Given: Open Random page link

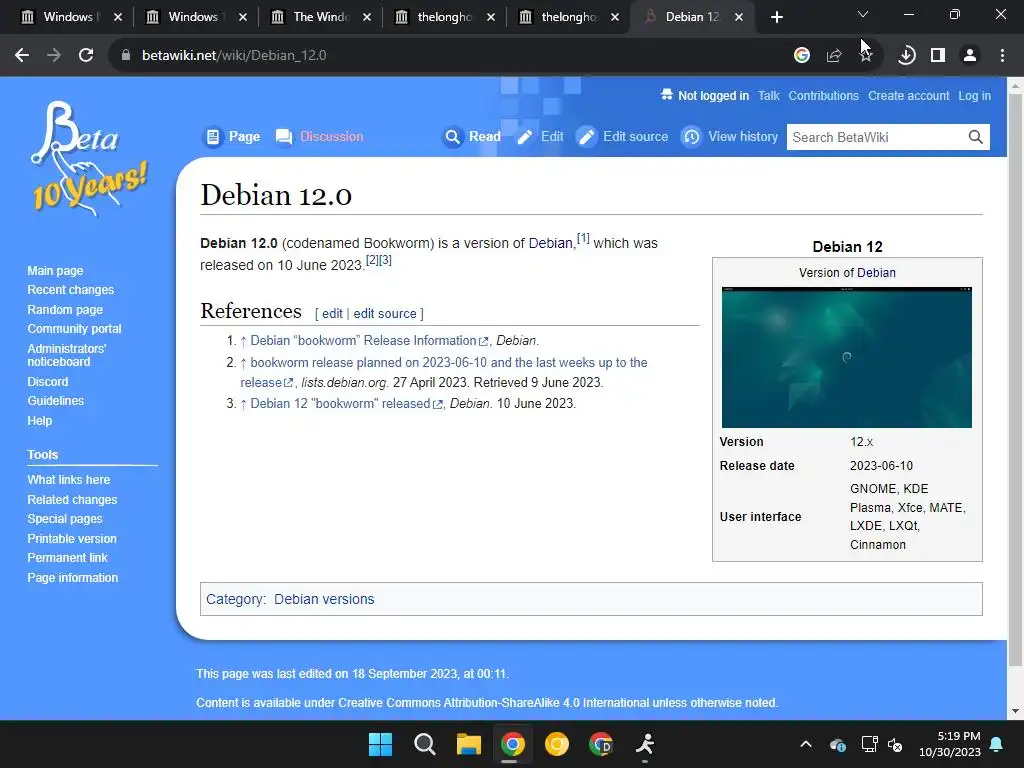Looking at the screenshot, I should [65, 310].
